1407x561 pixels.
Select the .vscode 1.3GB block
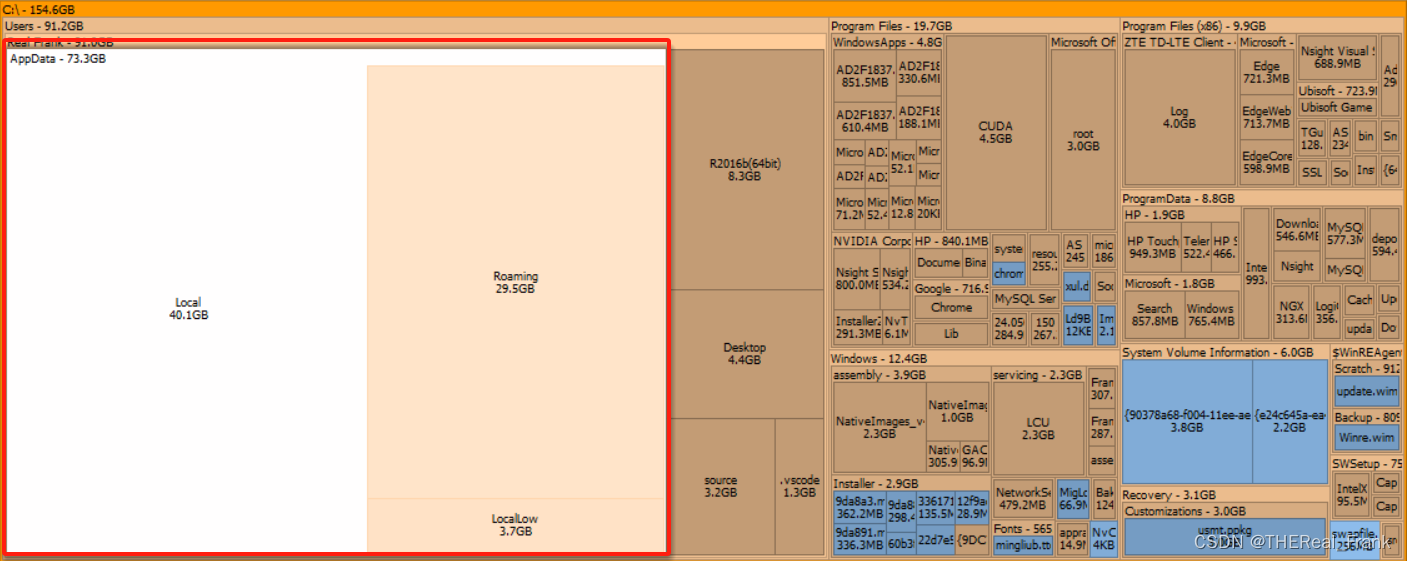tap(799, 486)
